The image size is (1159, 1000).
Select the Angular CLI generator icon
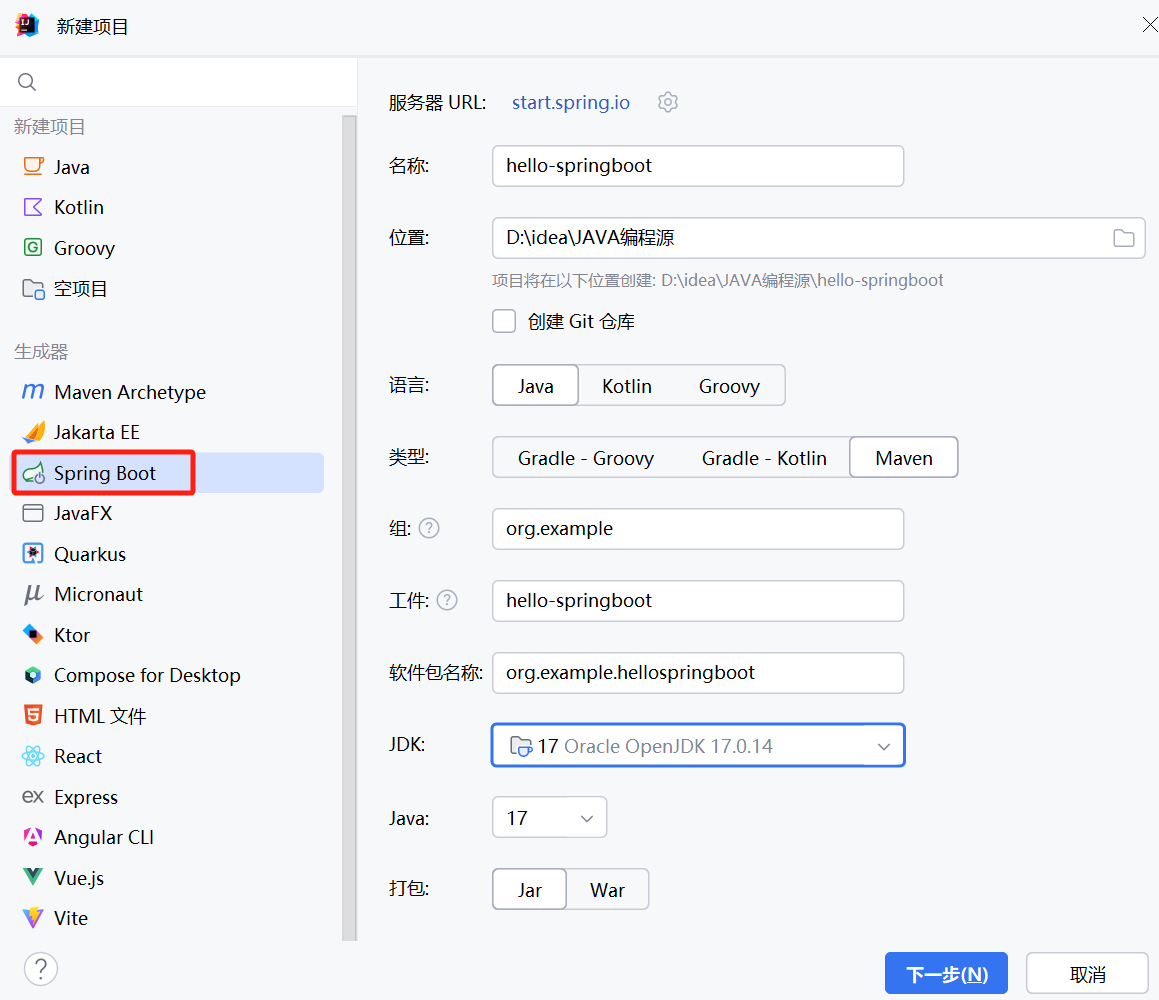click(x=34, y=837)
